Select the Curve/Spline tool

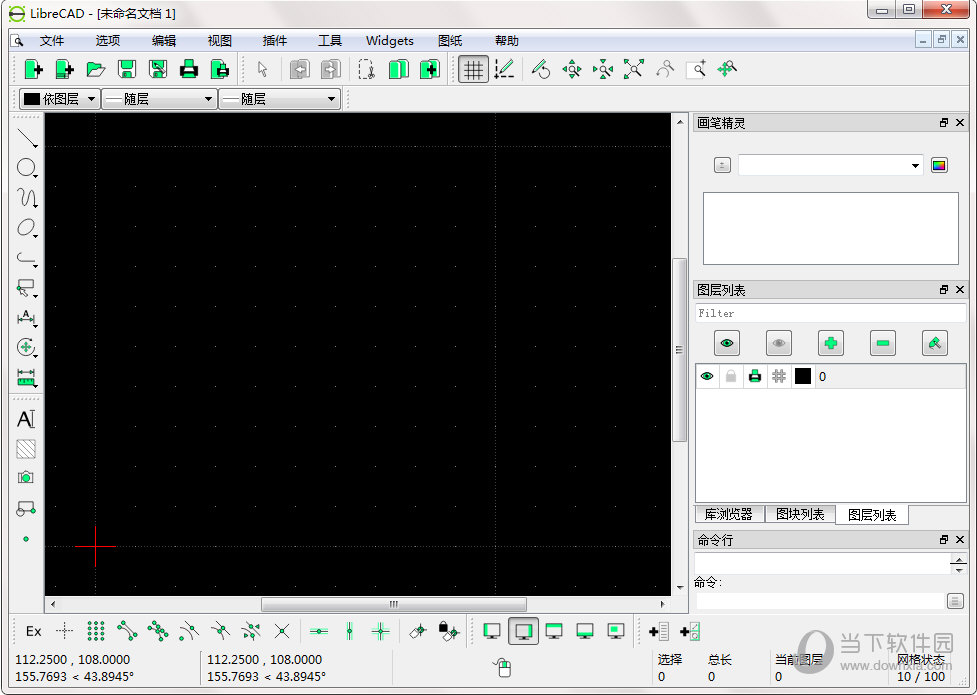coord(26,198)
